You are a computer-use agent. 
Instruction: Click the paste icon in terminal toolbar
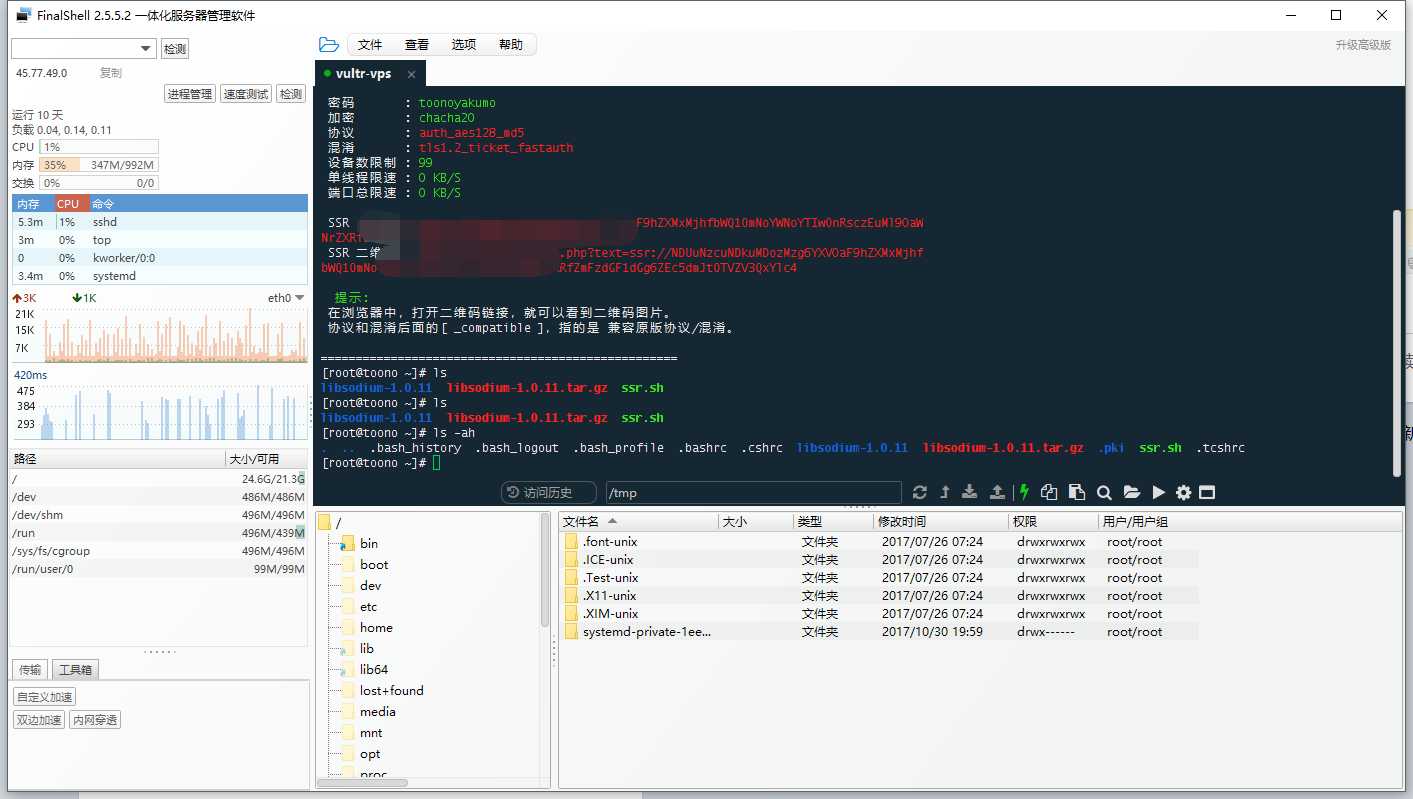(x=1077, y=492)
